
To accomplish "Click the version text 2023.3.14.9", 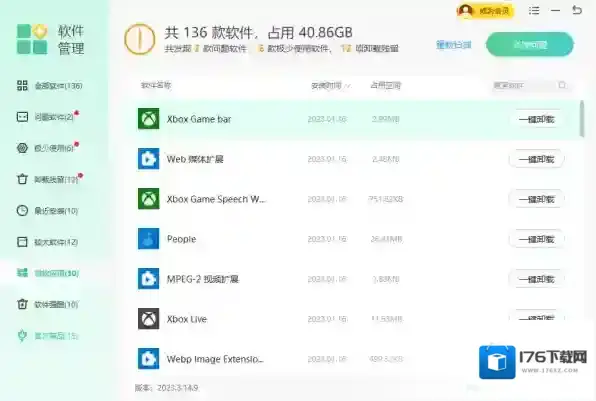I will pyautogui.click(x=178, y=388).
